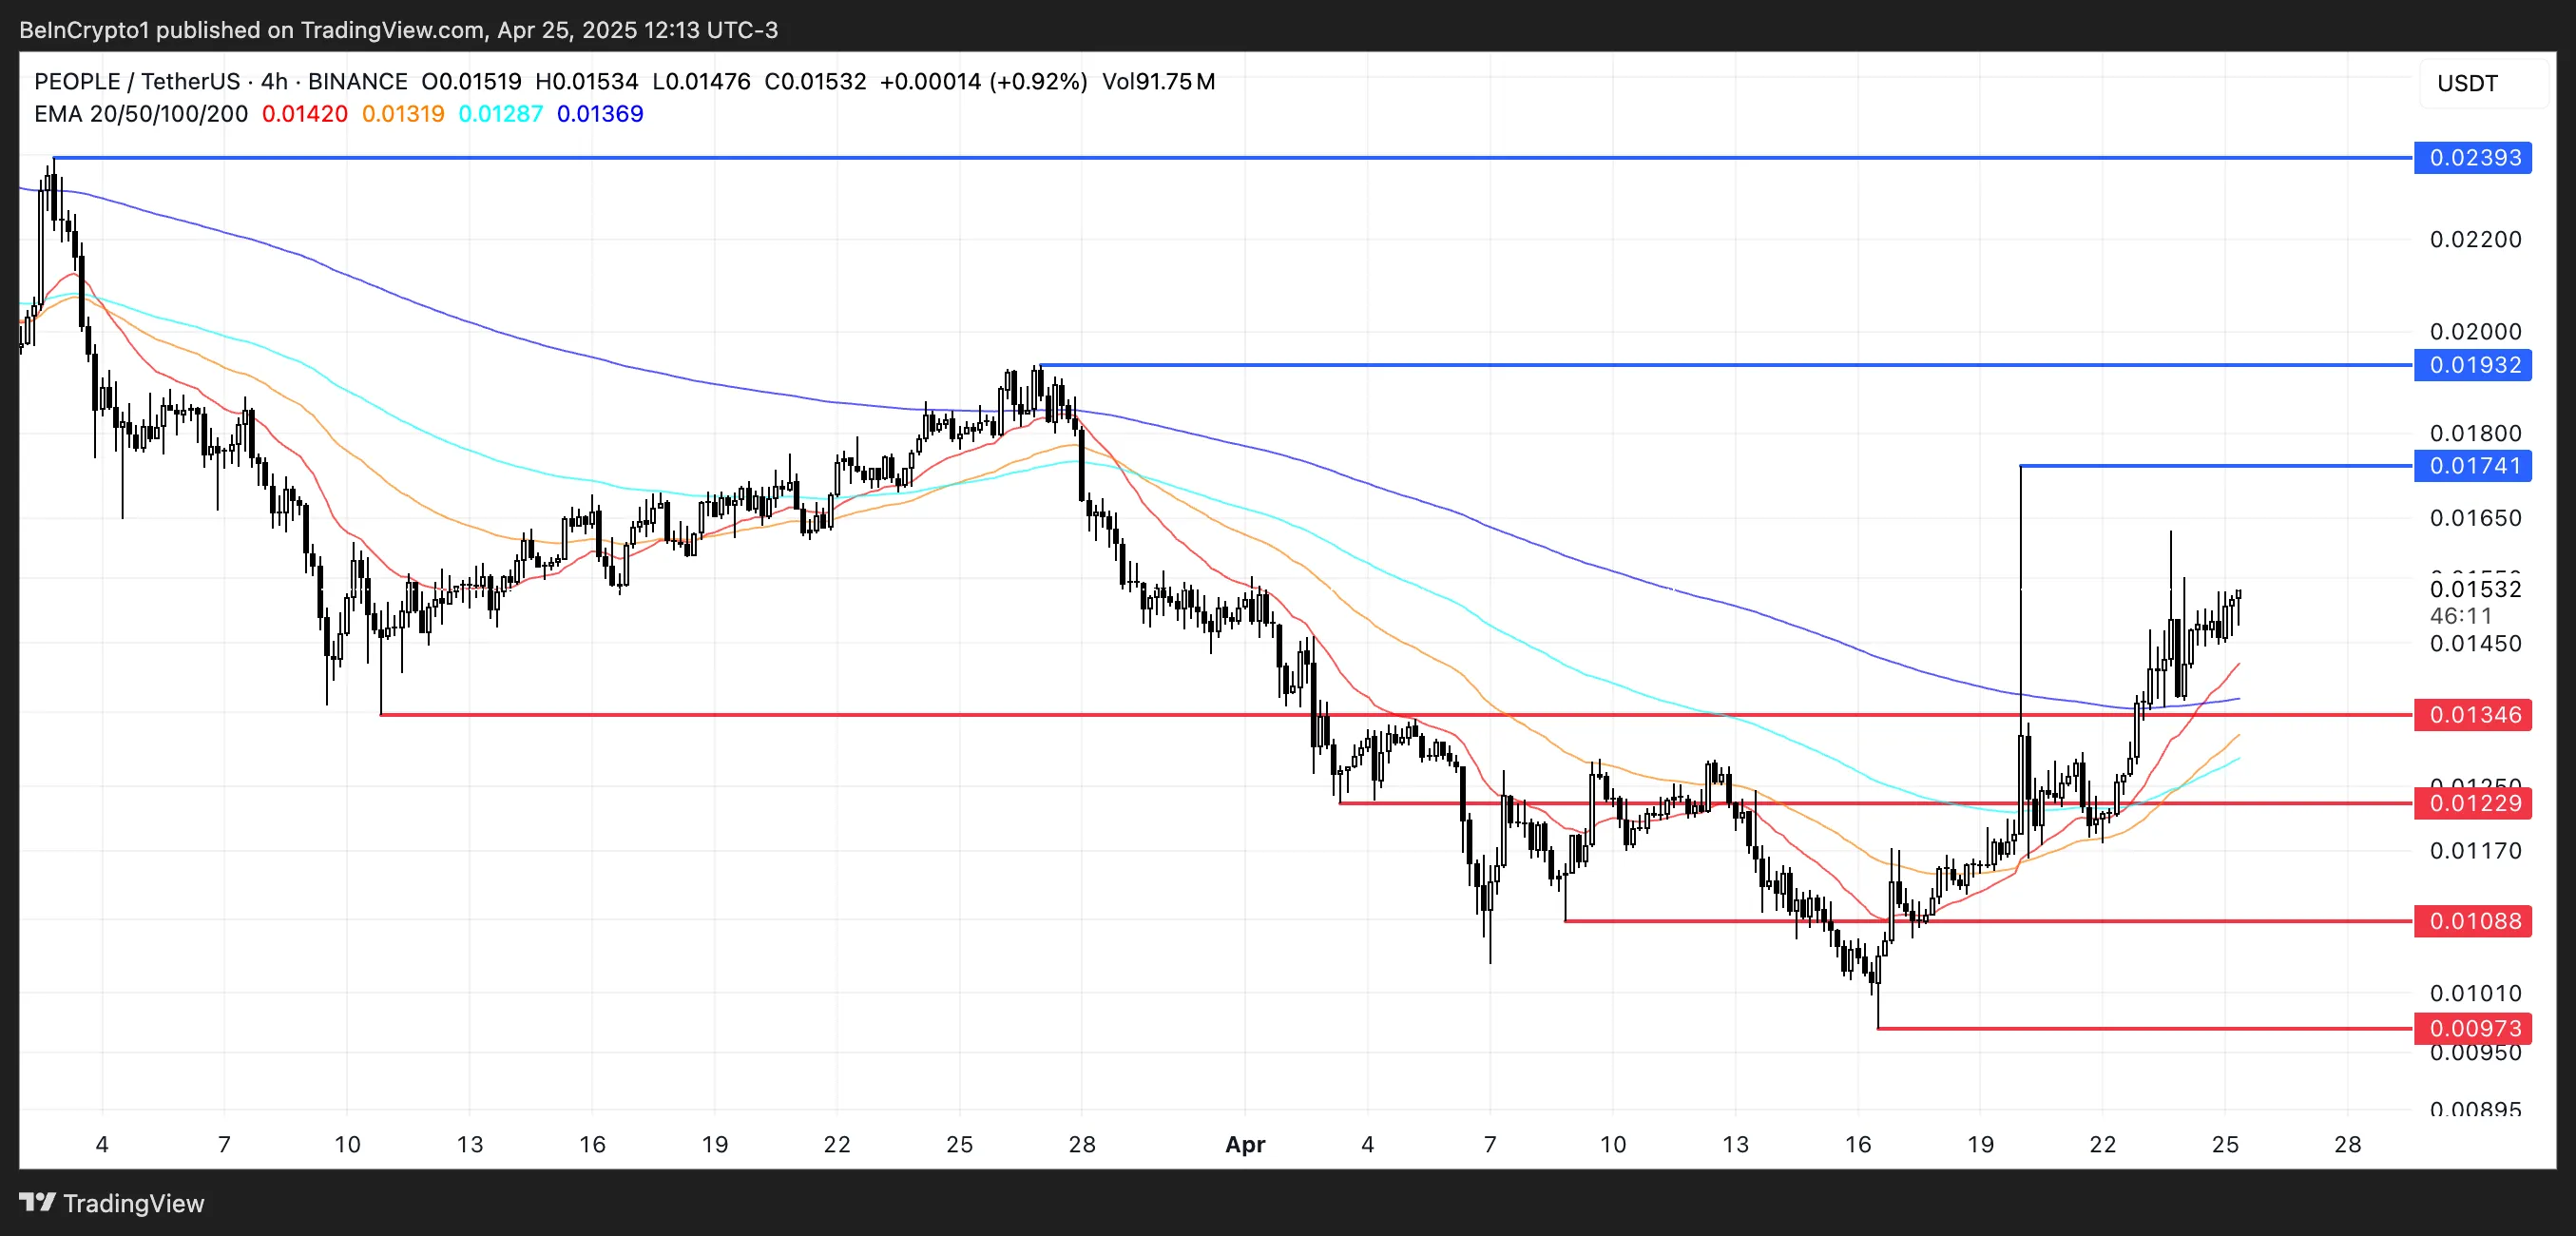Open the USDT currency selector
Image resolution: width=2576 pixels, height=1236 pixels.
click(2469, 84)
